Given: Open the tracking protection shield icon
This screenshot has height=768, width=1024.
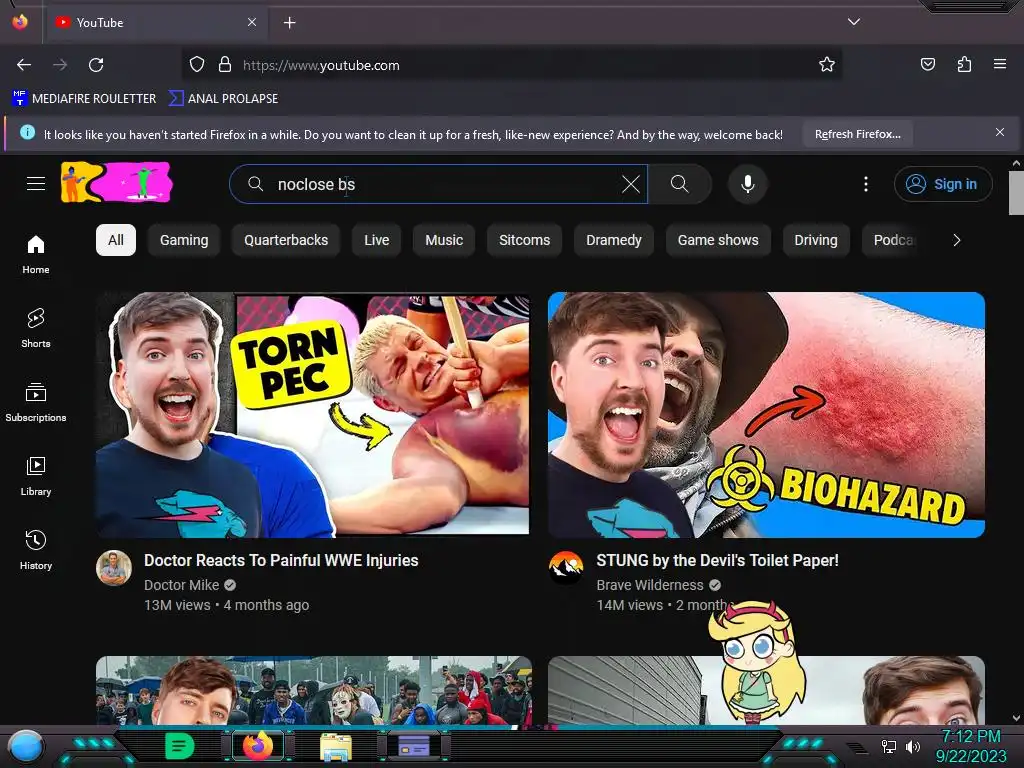Looking at the screenshot, I should click(x=197, y=65).
